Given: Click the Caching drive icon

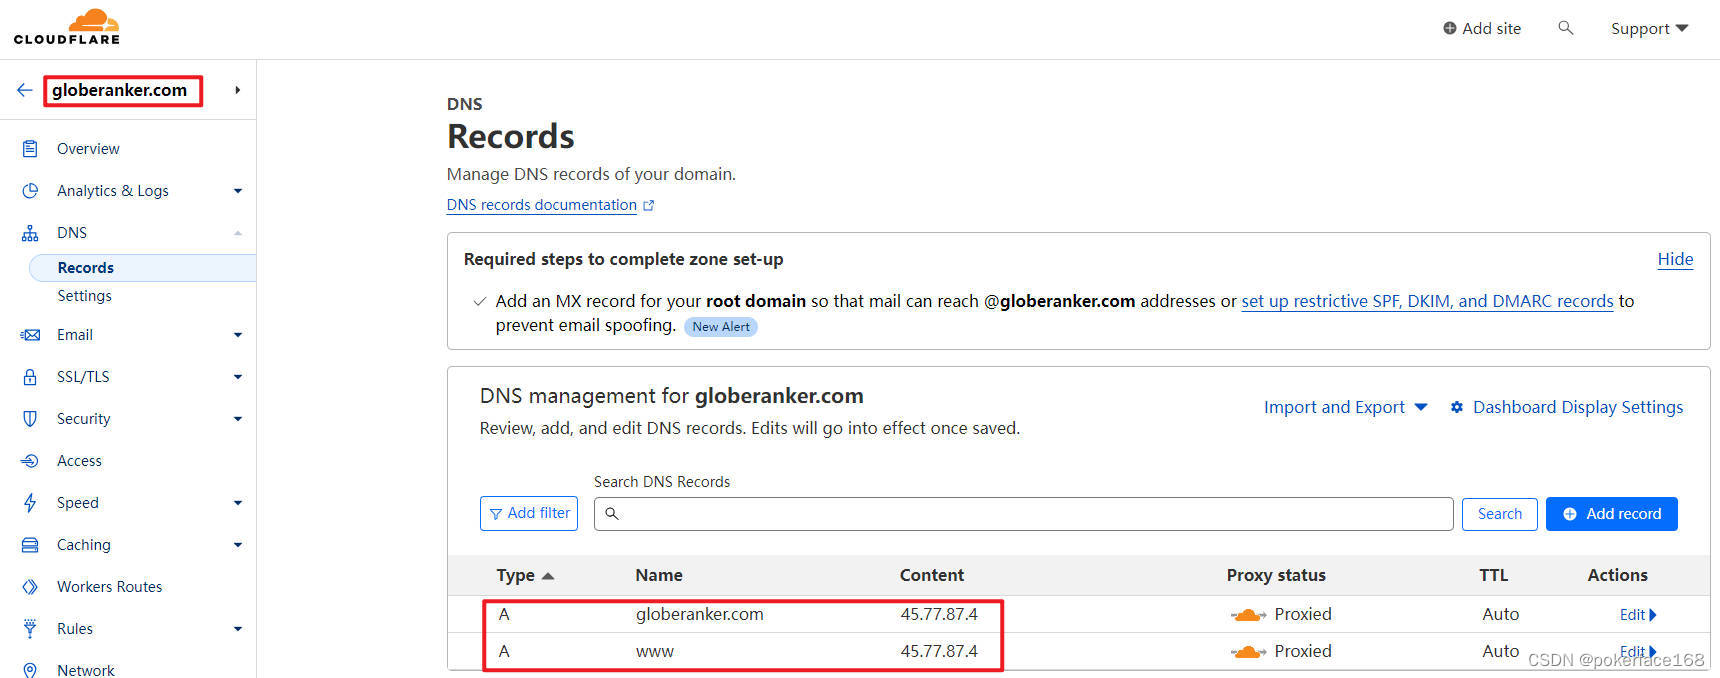Looking at the screenshot, I should 30,545.
